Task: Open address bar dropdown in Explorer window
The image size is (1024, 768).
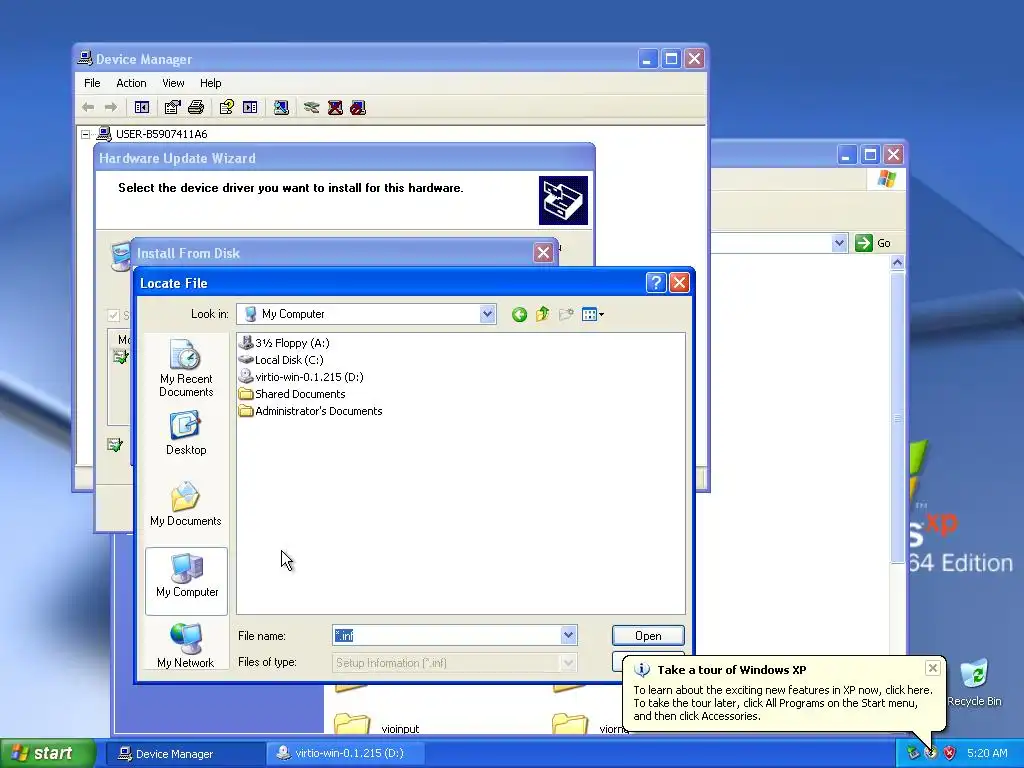Action: coord(840,243)
